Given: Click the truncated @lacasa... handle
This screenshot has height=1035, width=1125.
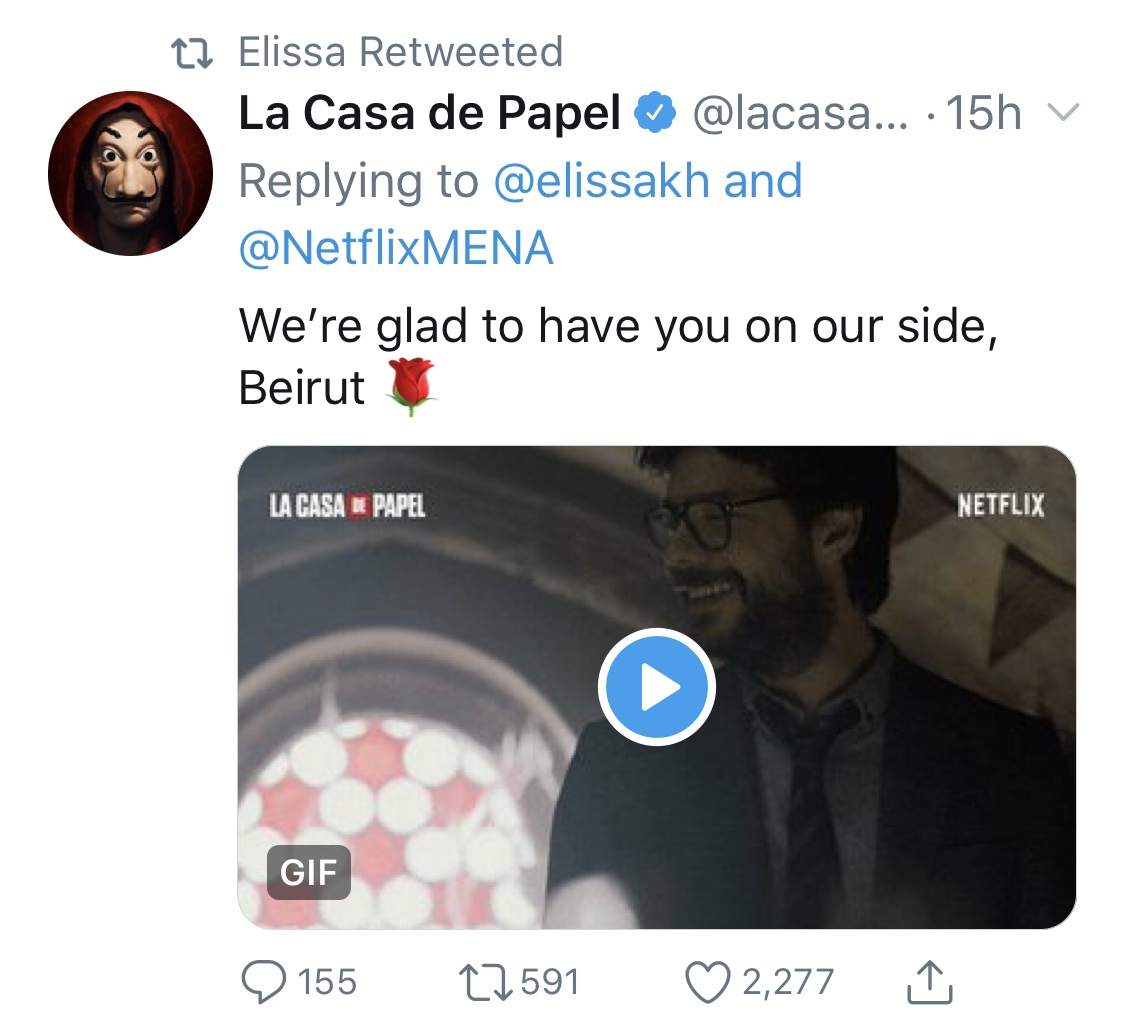Looking at the screenshot, I should (x=800, y=115).
